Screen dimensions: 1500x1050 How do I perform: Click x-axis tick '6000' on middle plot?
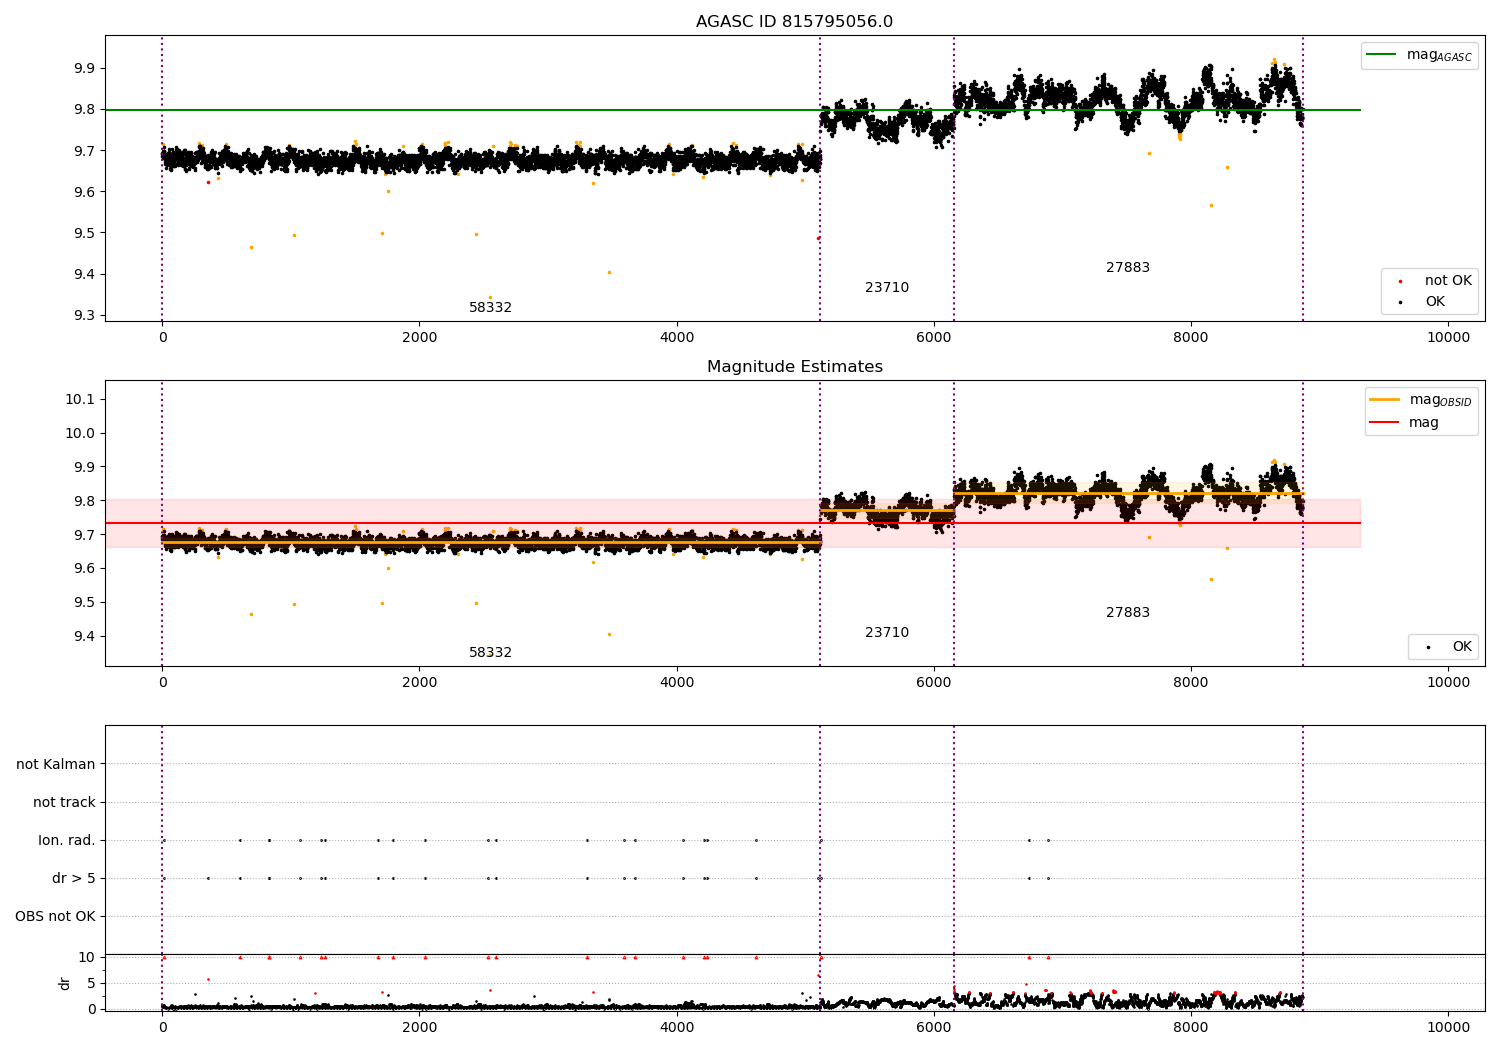(934, 683)
